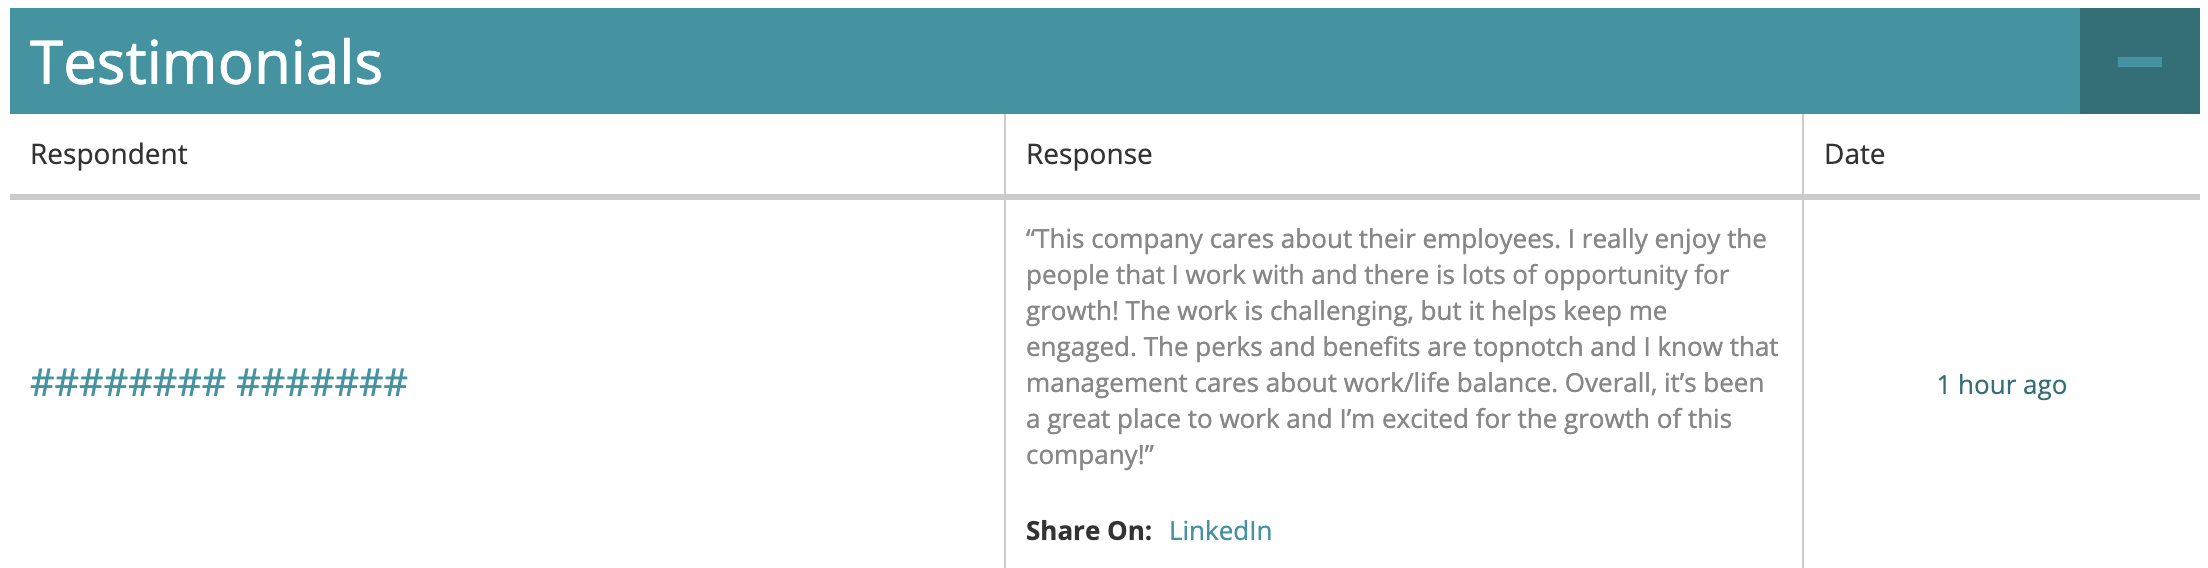Click the first hashed word of respondent name
The height and width of the screenshot is (568, 2208).
click(x=128, y=383)
